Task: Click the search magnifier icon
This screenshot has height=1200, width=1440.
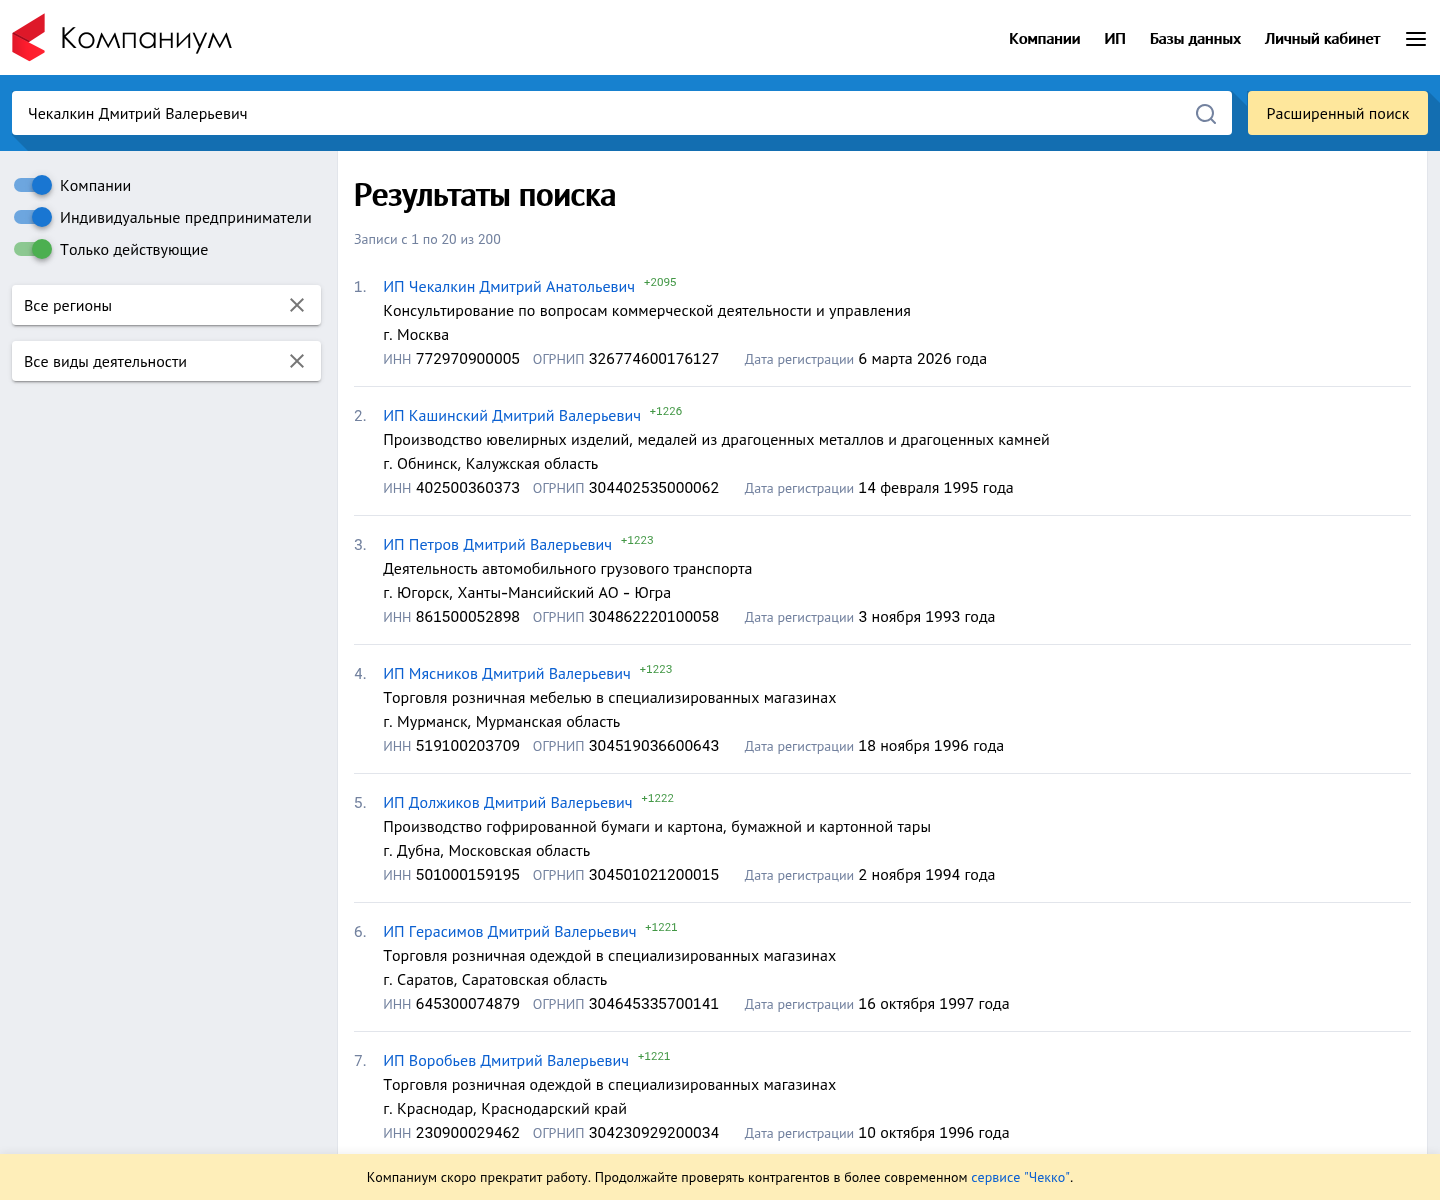Action: pos(1206,114)
